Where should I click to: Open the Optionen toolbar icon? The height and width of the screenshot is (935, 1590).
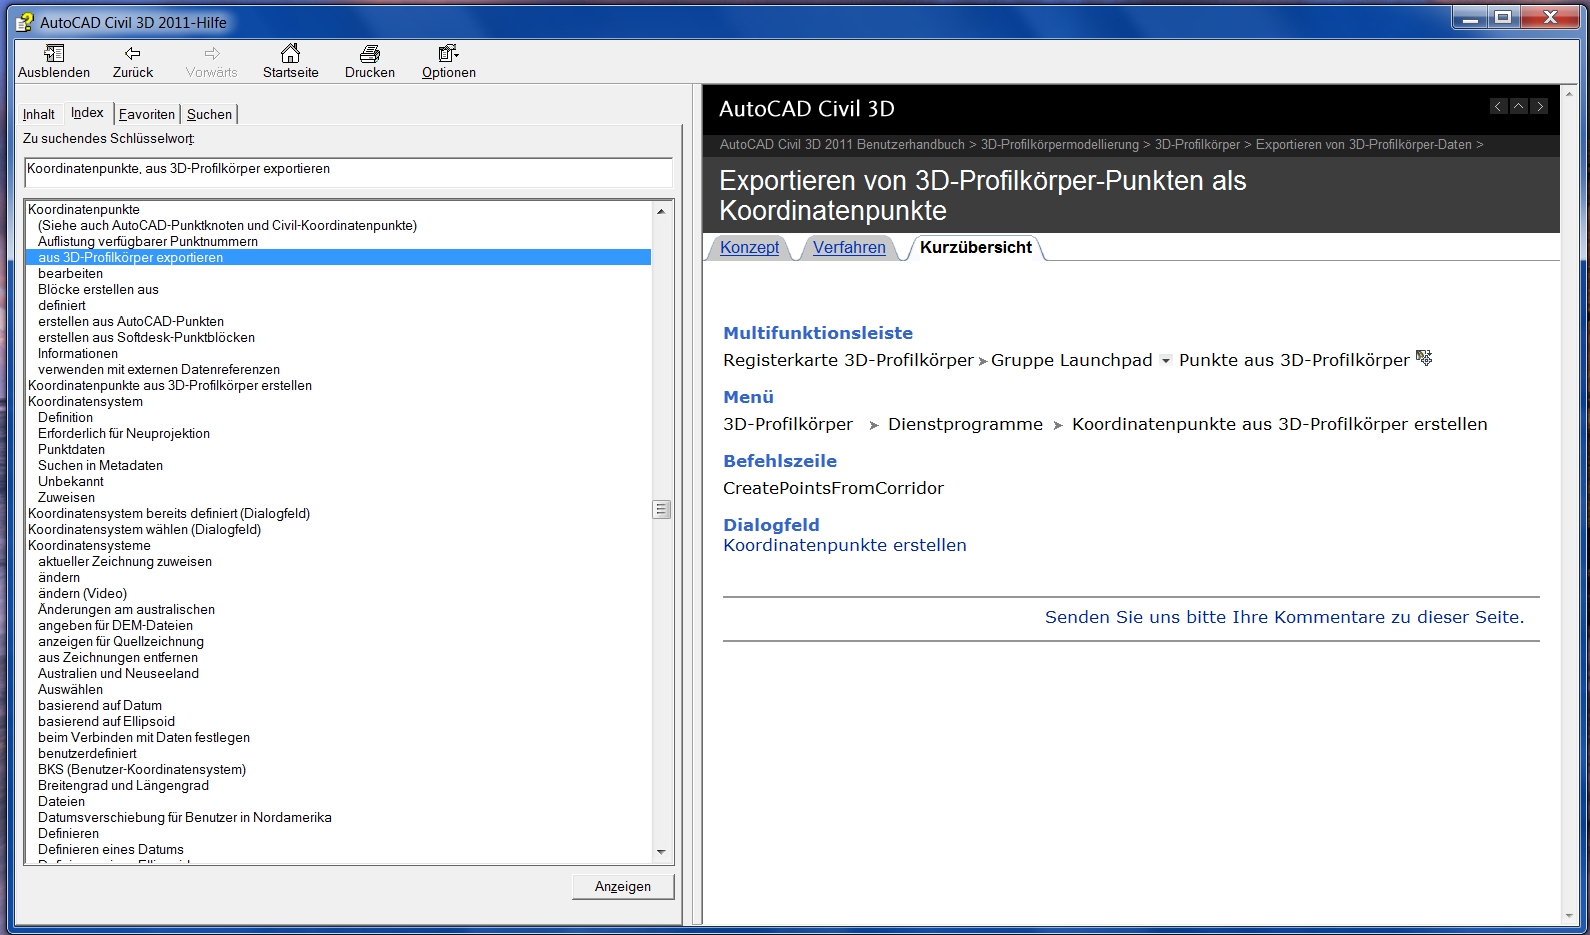[448, 53]
